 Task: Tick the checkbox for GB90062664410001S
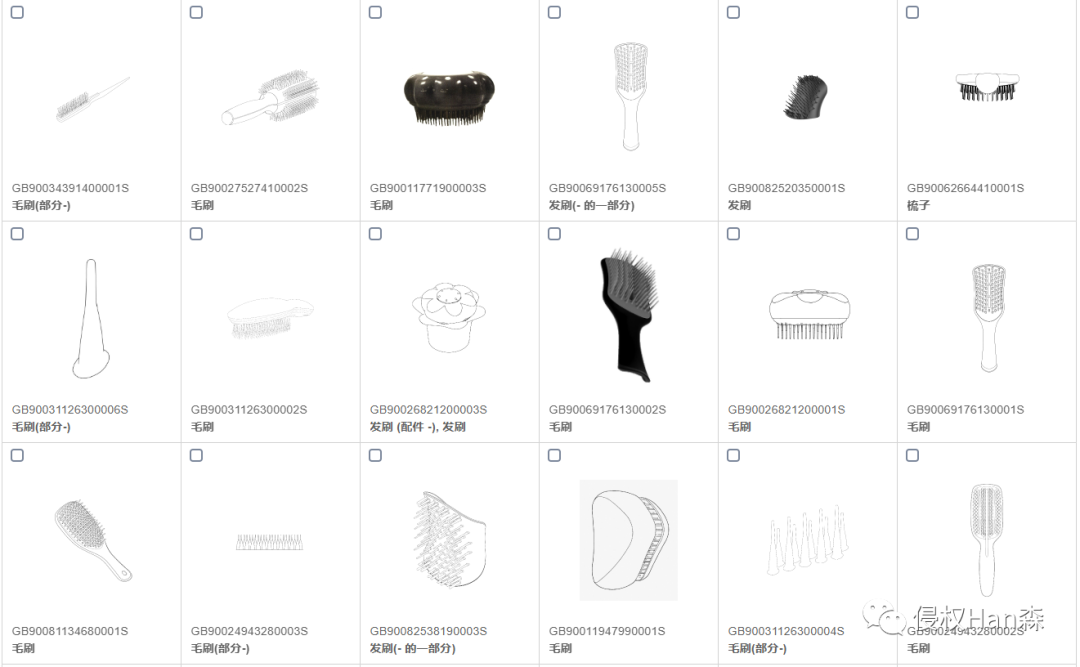[x=913, y=12]
